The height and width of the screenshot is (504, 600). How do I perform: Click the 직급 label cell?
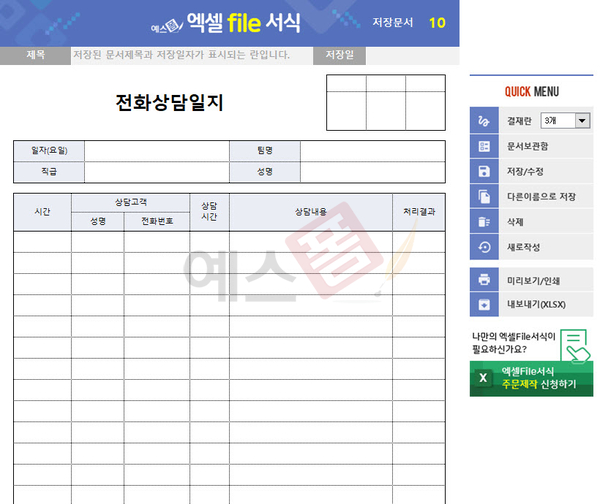pos(49,172)
